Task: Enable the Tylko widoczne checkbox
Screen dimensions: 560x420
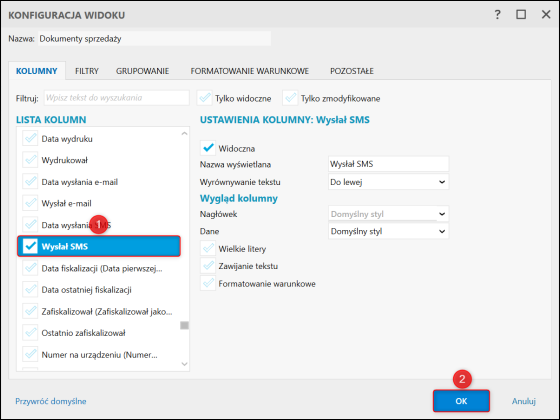Action: 205,98
